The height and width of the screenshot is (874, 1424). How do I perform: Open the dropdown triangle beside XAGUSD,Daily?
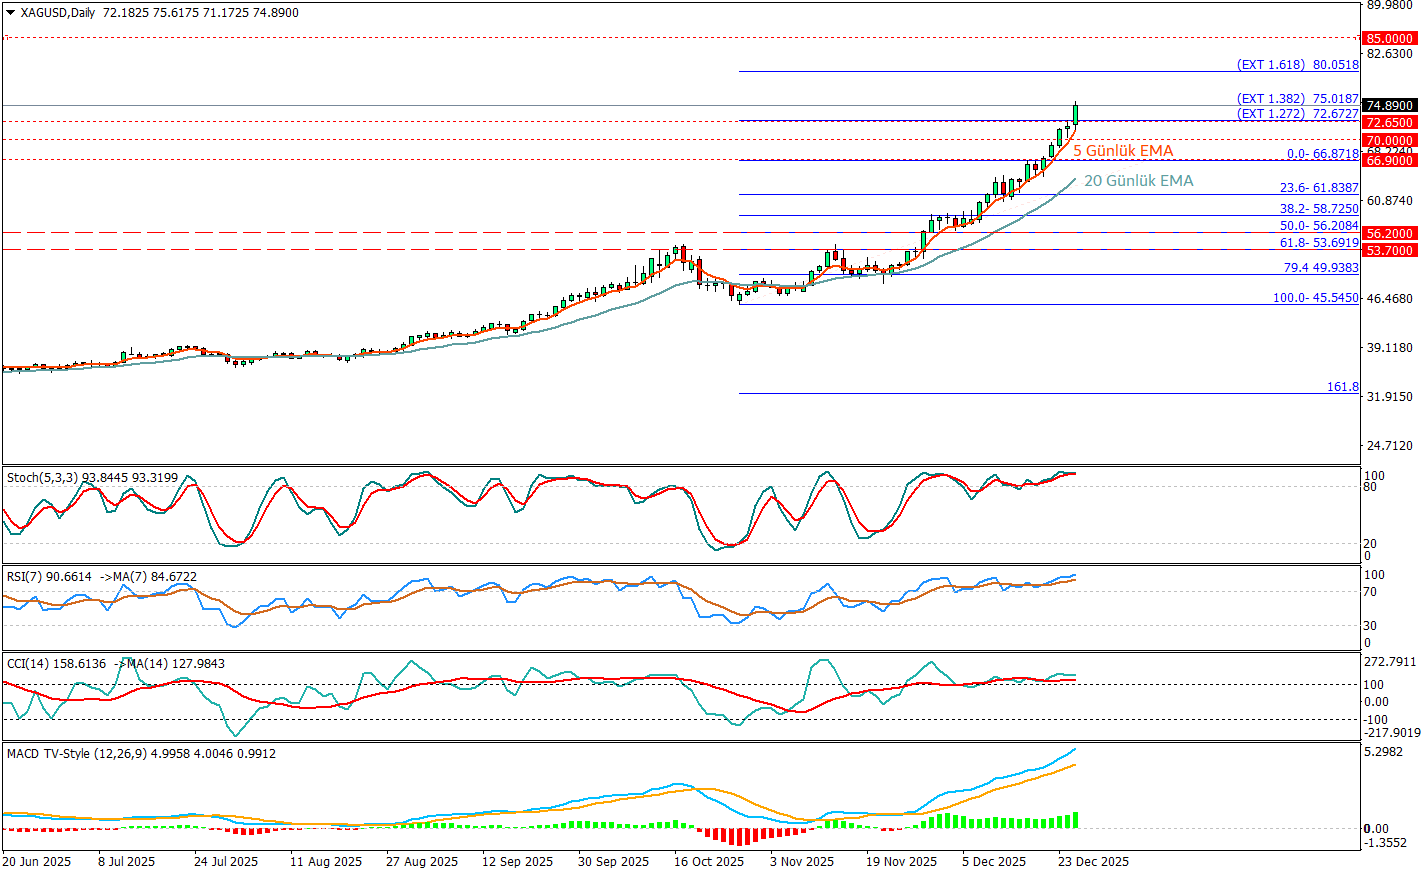pyautogui.click(x=10, y=13)
